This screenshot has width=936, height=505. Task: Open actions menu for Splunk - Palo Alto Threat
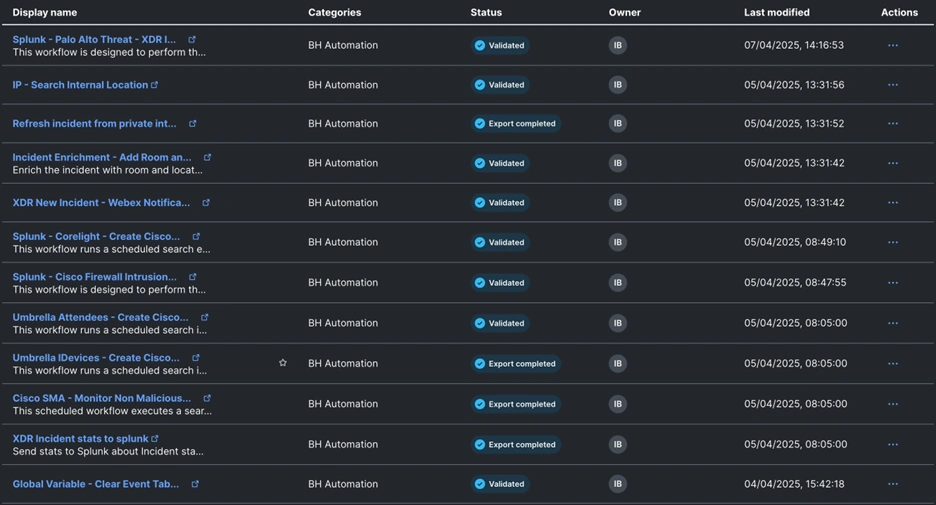(x=893, y=45)
